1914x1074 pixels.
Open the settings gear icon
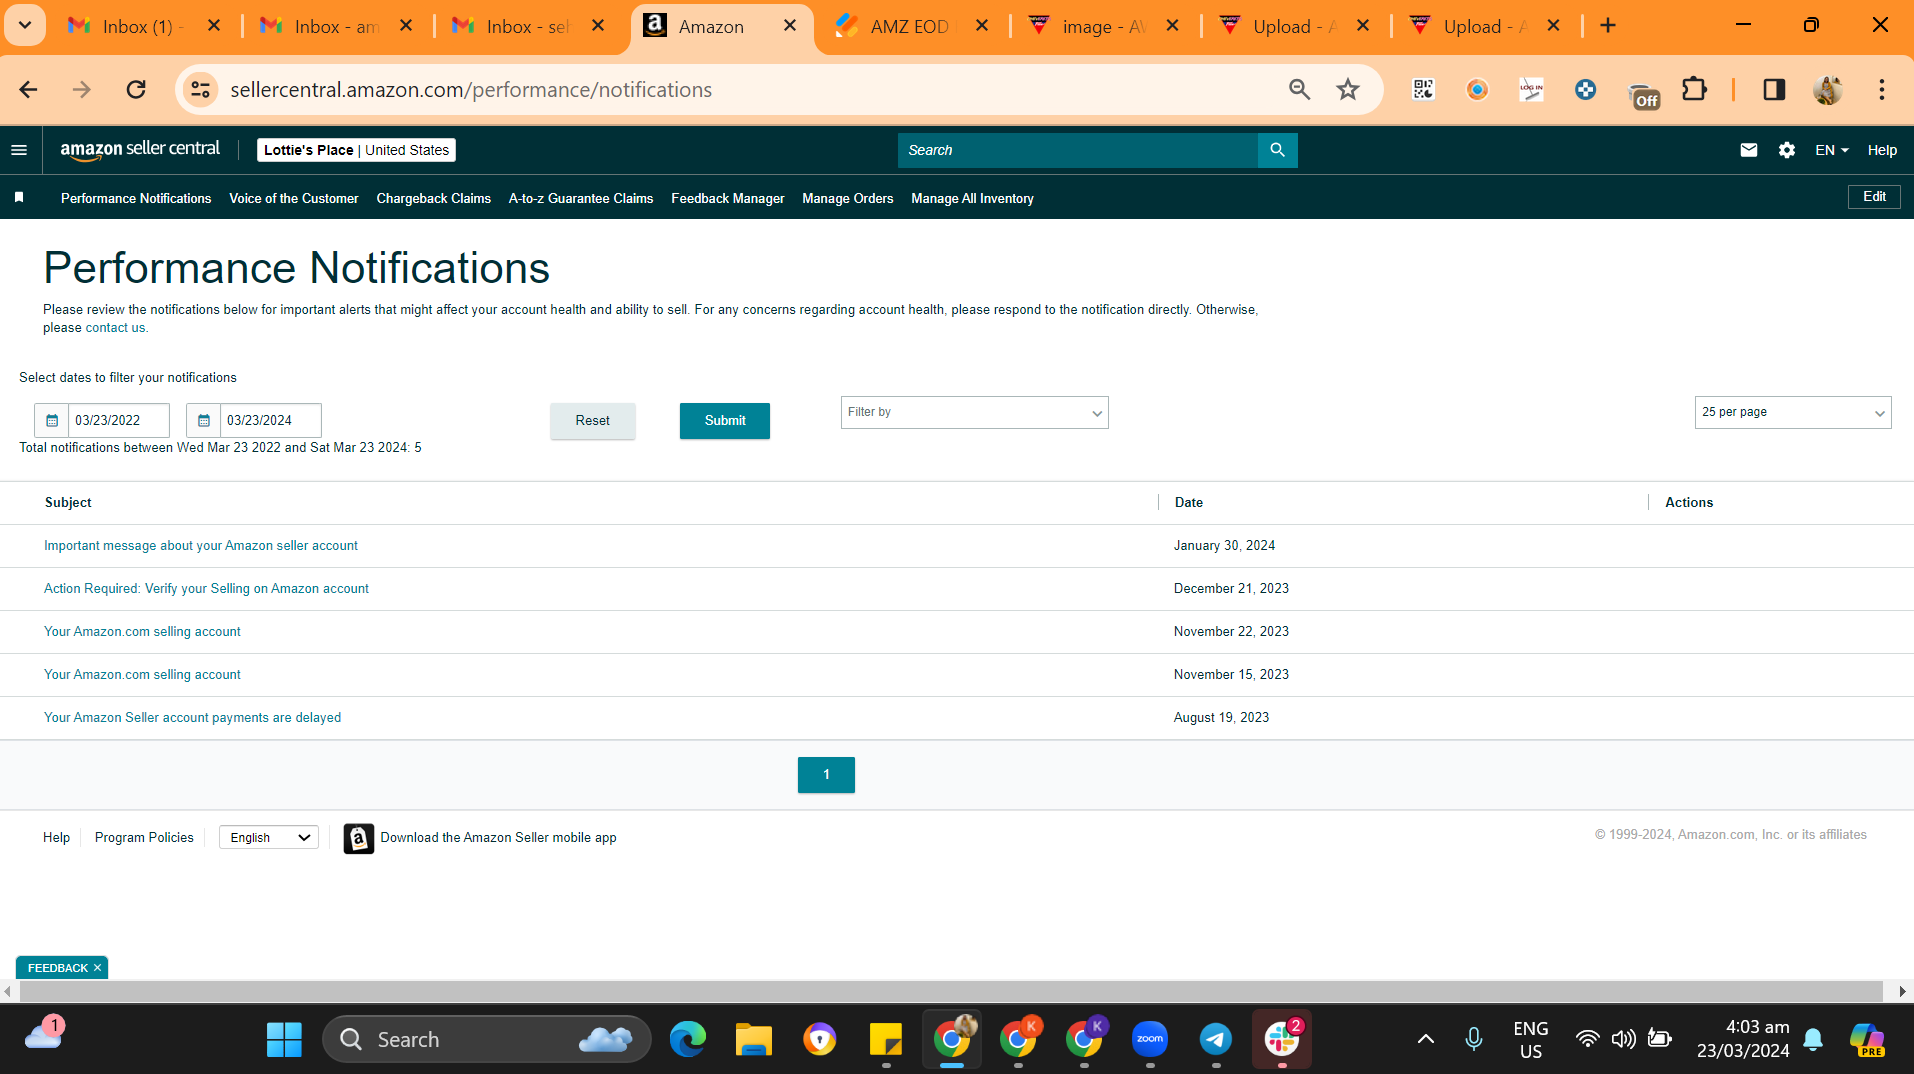(x=1787, y=150)
